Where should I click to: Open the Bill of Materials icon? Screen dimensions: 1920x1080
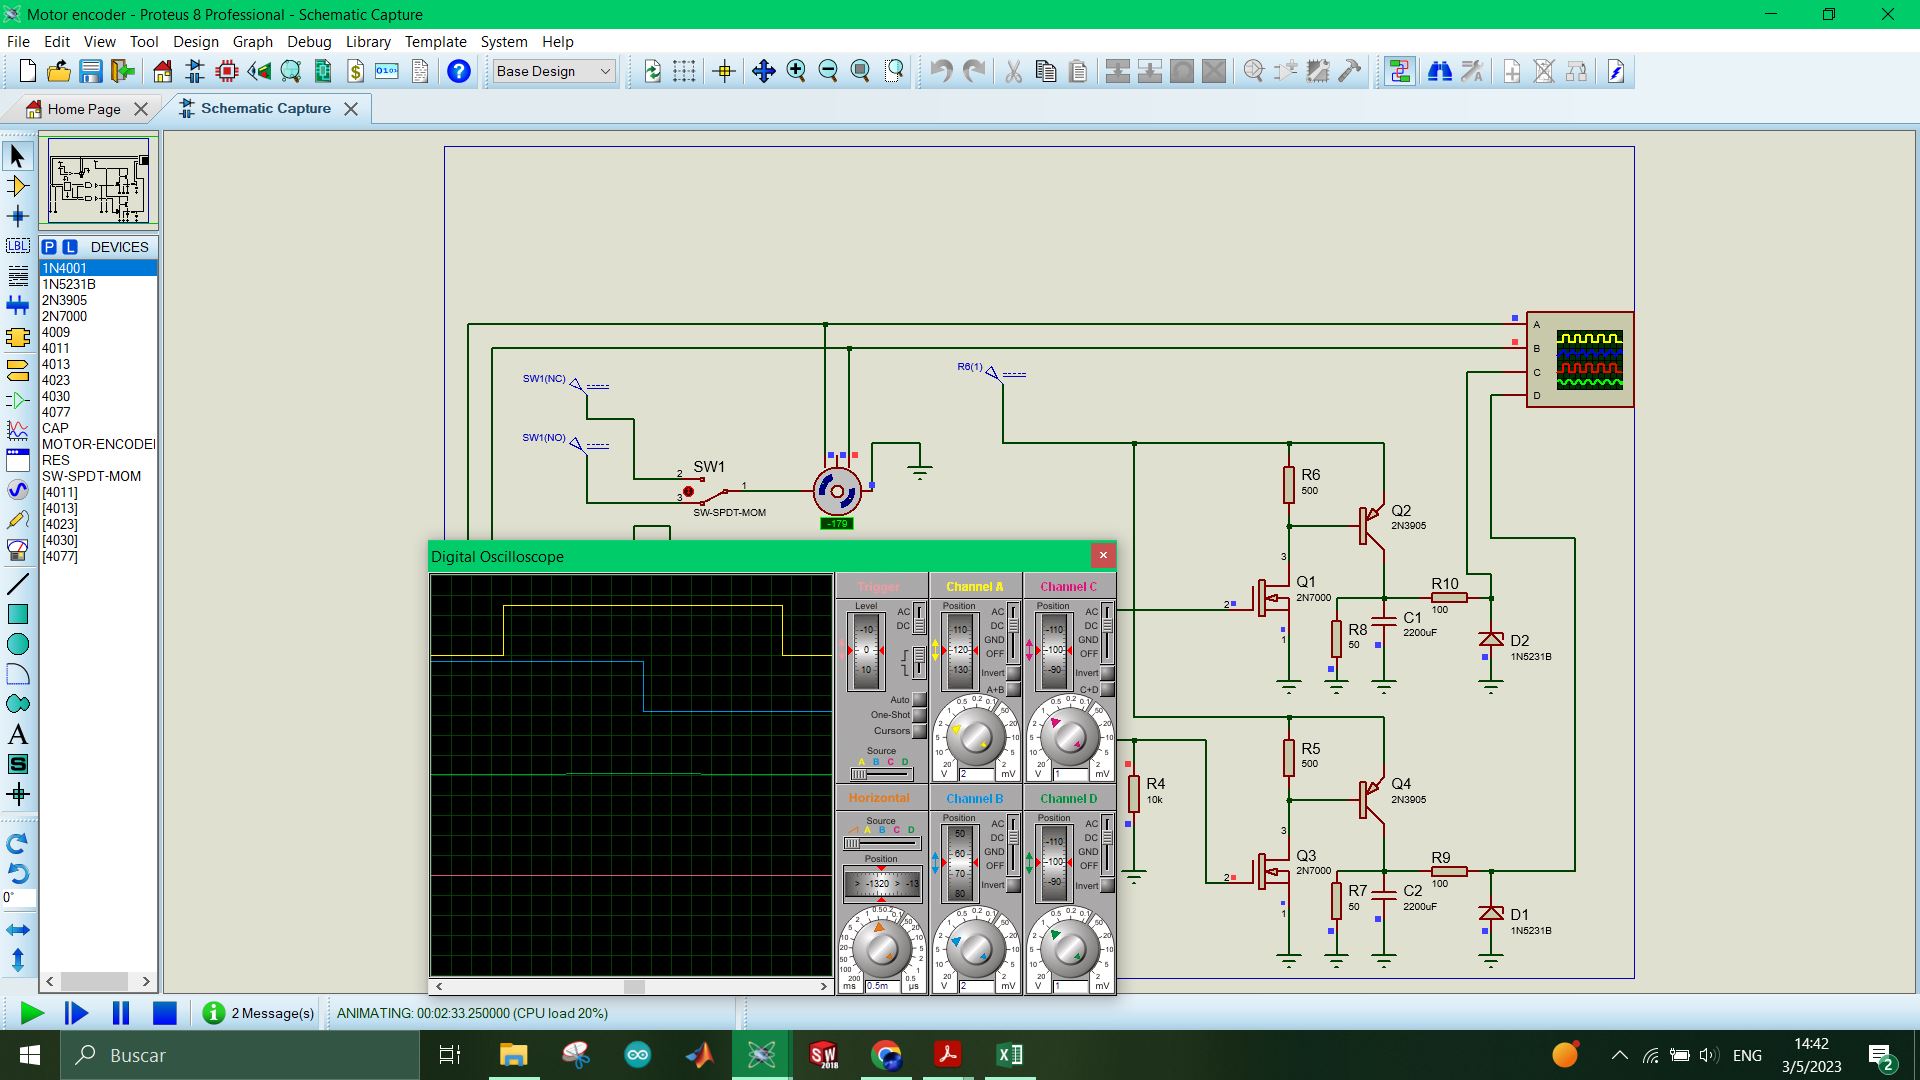356,71
